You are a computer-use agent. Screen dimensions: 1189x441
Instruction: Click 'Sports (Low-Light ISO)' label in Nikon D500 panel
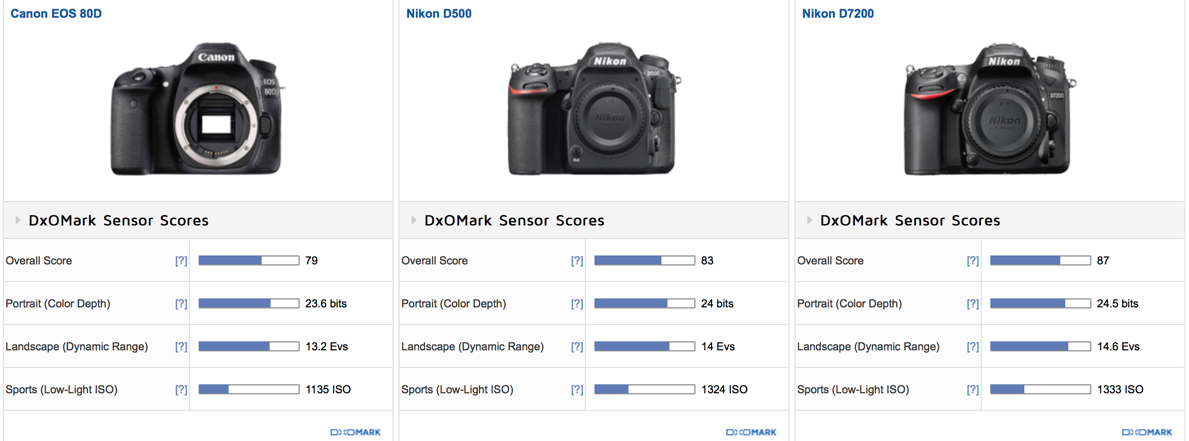click(x=457, y=390)
